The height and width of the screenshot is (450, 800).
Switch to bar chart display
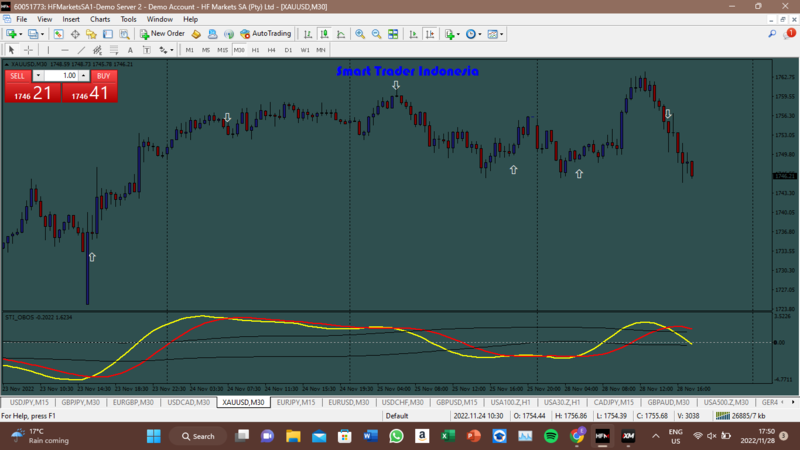coord(308,34)
